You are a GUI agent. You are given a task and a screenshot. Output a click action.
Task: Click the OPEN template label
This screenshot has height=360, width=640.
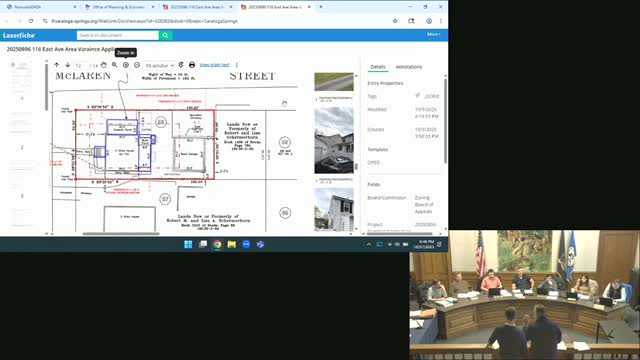click(373, 162)
